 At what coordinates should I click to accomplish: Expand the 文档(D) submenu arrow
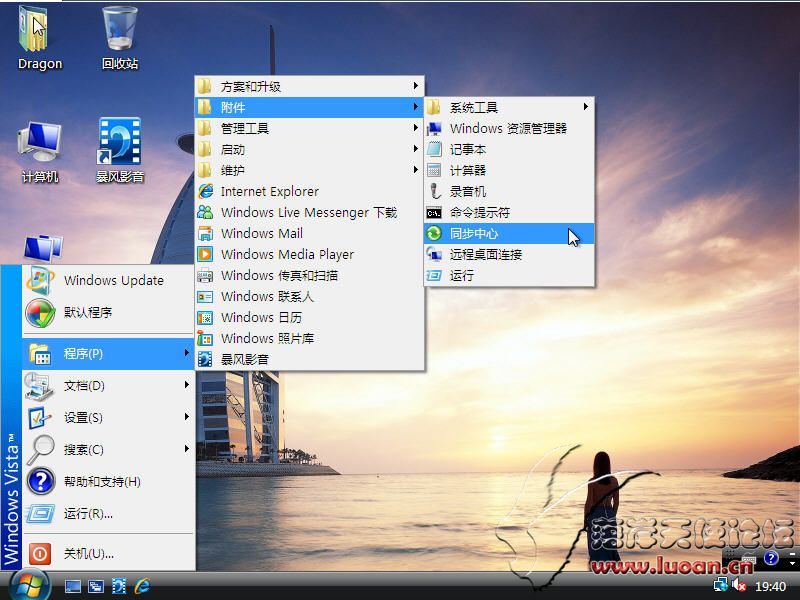click(187, 385)
